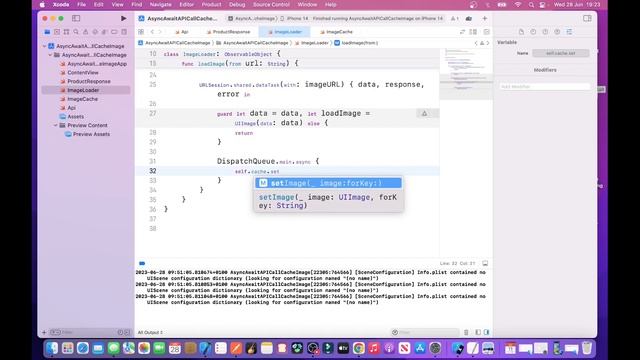Select setImage(_ image:forKey:) autocomplete suggestion

point(328,183)
